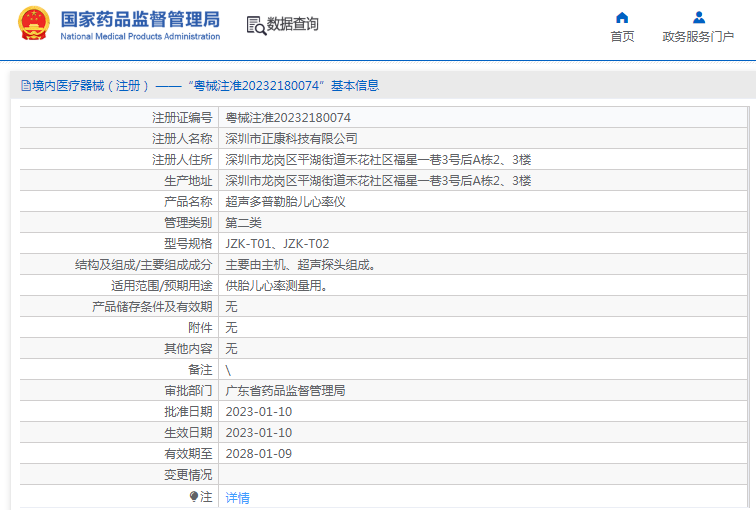Open the 详情 details link
This screenshot has height=510, width=756.
(237, 497)
